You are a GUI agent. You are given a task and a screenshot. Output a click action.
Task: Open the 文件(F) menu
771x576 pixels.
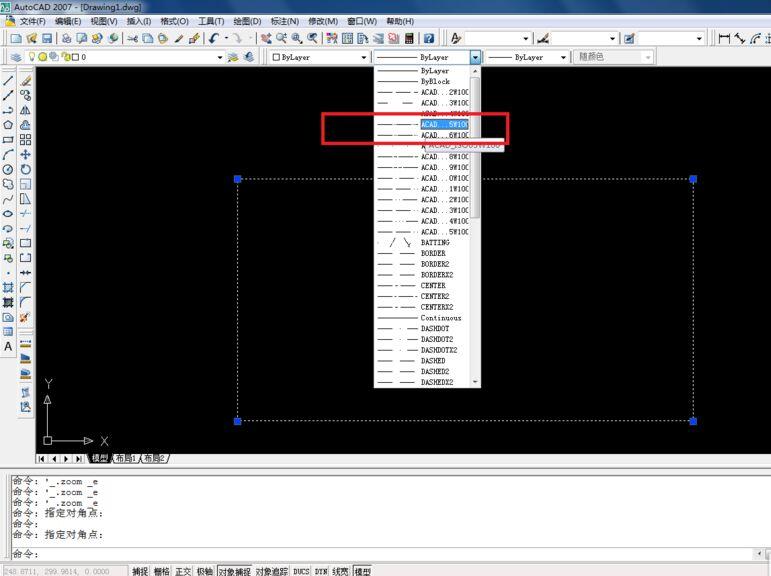(32, 22)
